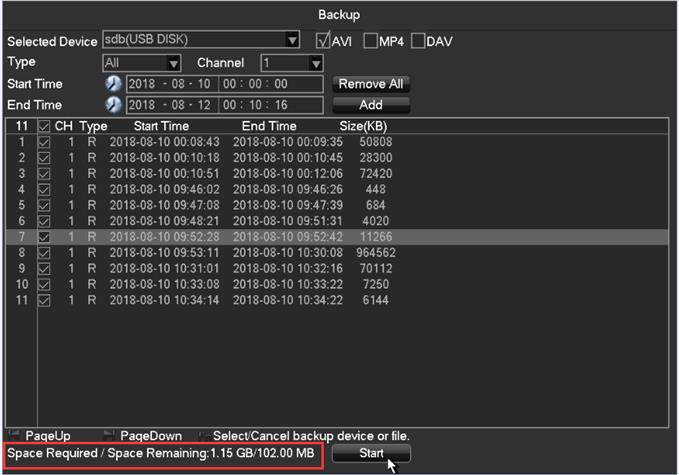Viewport: 679px width, 475px height.
Task: Toggle the select-all checkbox in list header
Action: [x=43, y=127]
